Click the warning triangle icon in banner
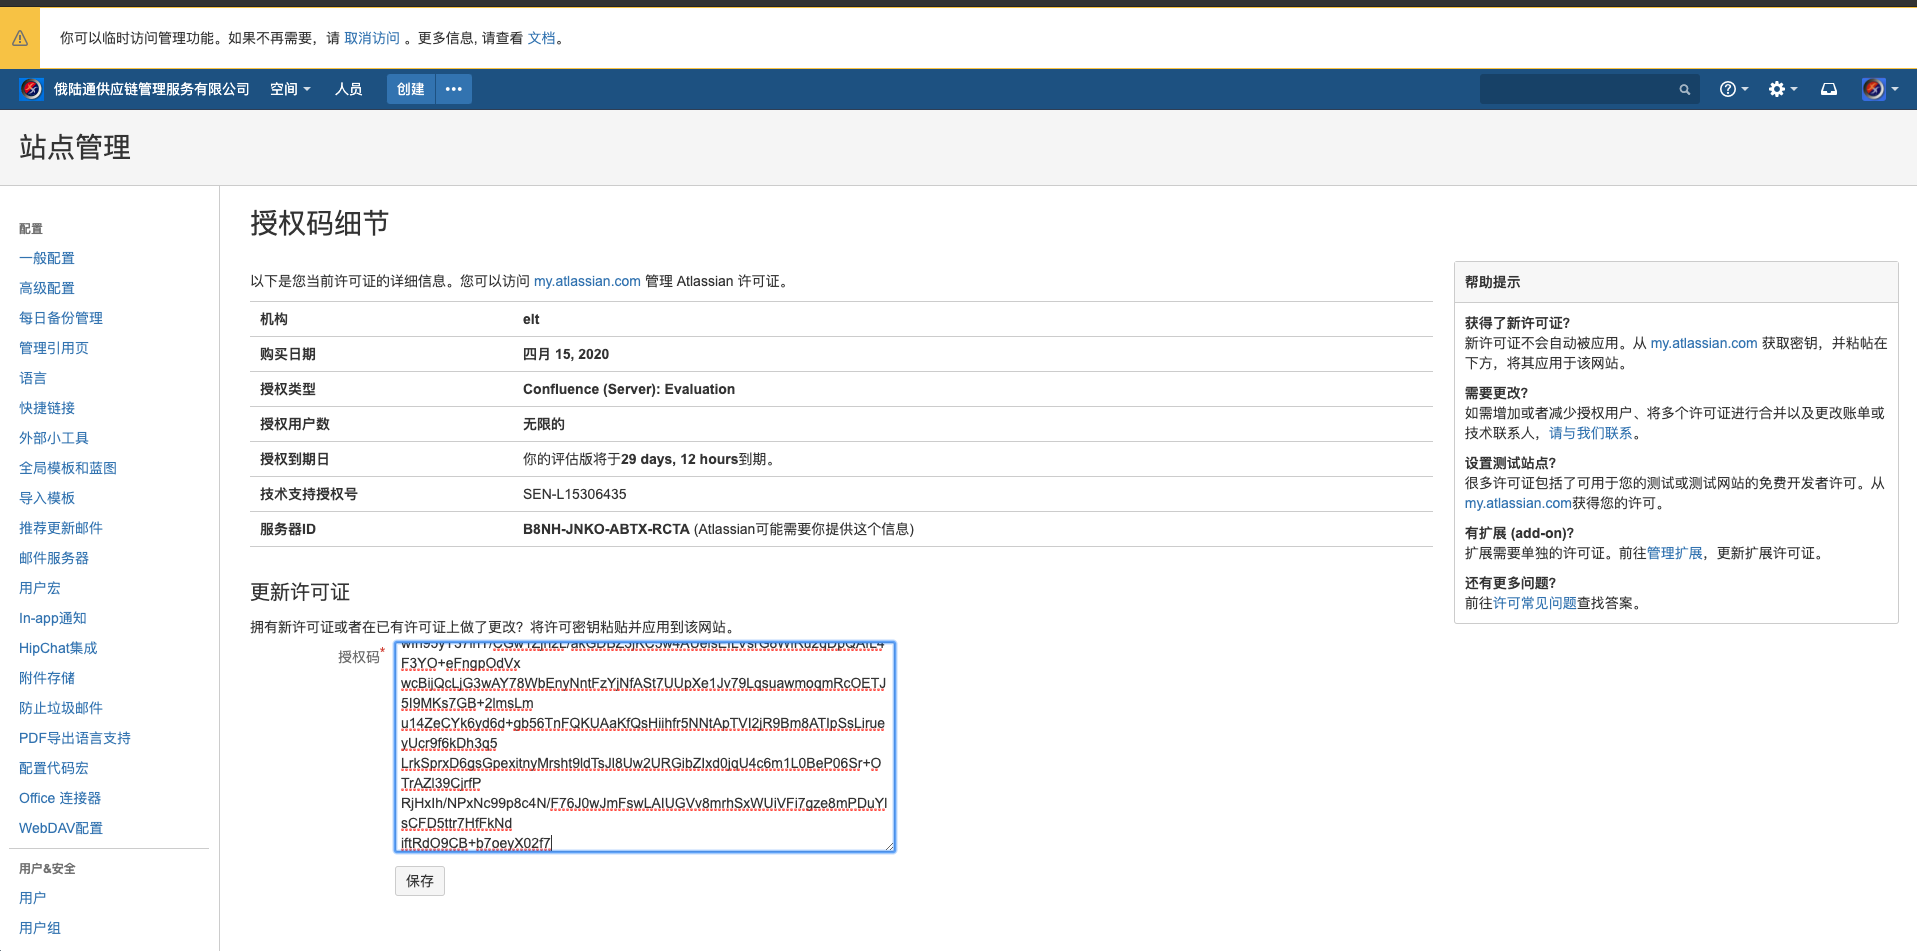 tap(20, 38)
